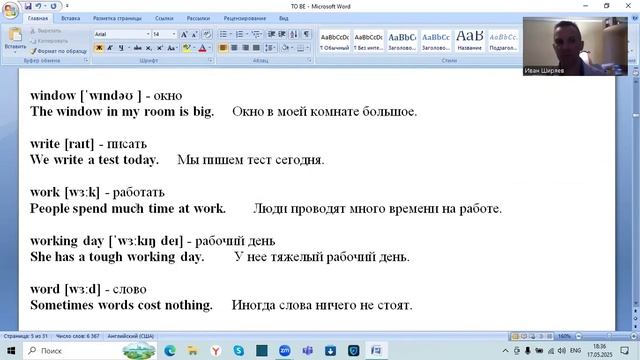
Task: Click the page count in status bar
Action: (x=26, y=336)
